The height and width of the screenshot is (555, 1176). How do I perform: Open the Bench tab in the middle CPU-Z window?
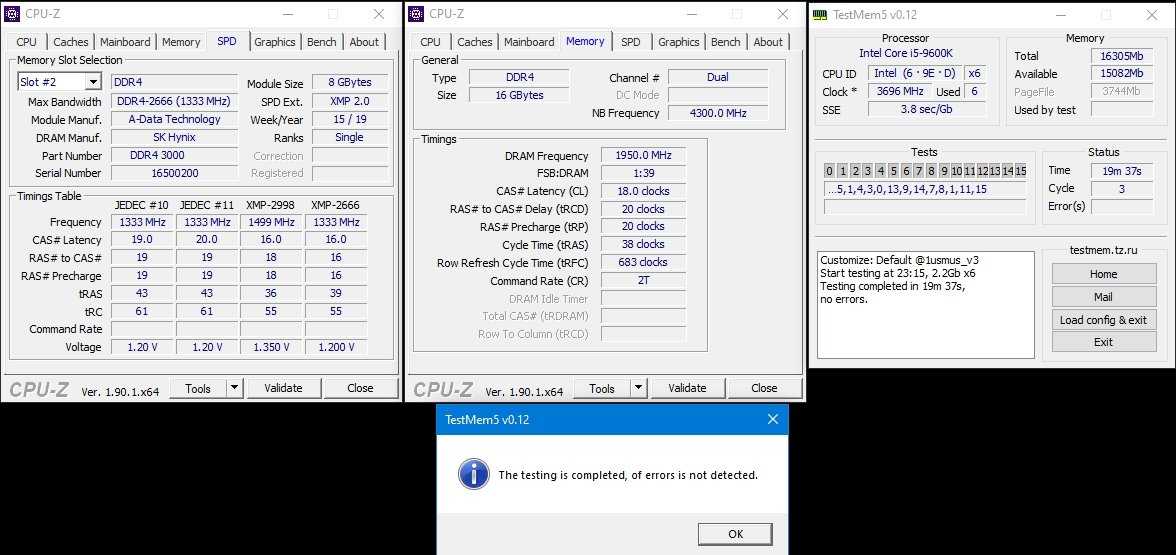click(x=725, y=42)
